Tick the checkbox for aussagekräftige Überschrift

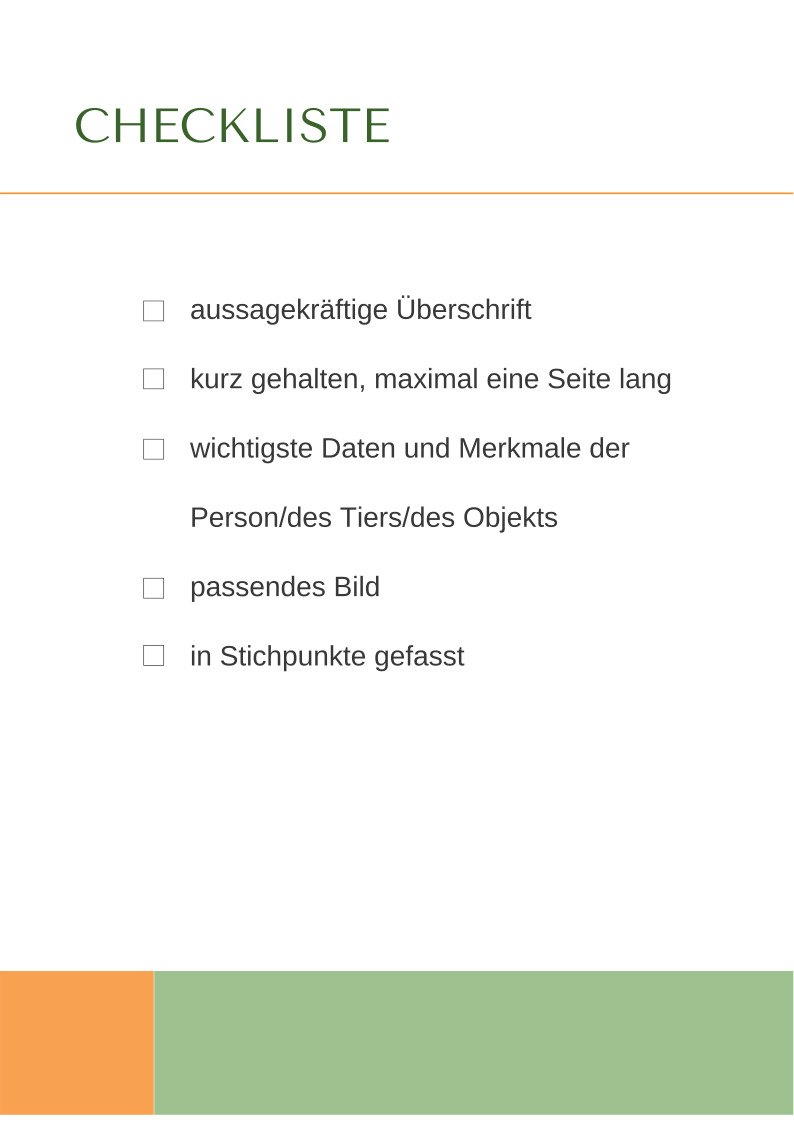[x=153, y=311]
